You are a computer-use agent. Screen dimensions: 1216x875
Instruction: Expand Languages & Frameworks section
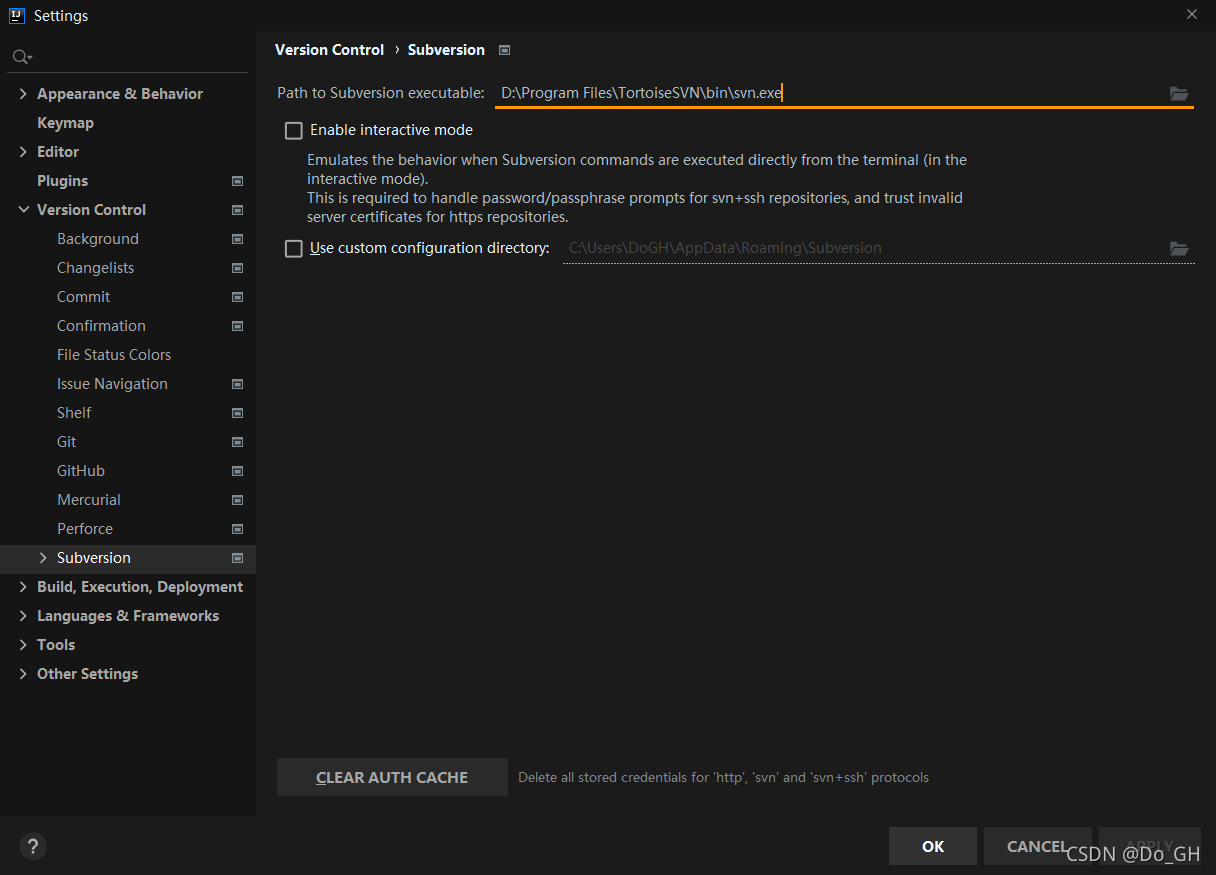(x=23, y=616)
